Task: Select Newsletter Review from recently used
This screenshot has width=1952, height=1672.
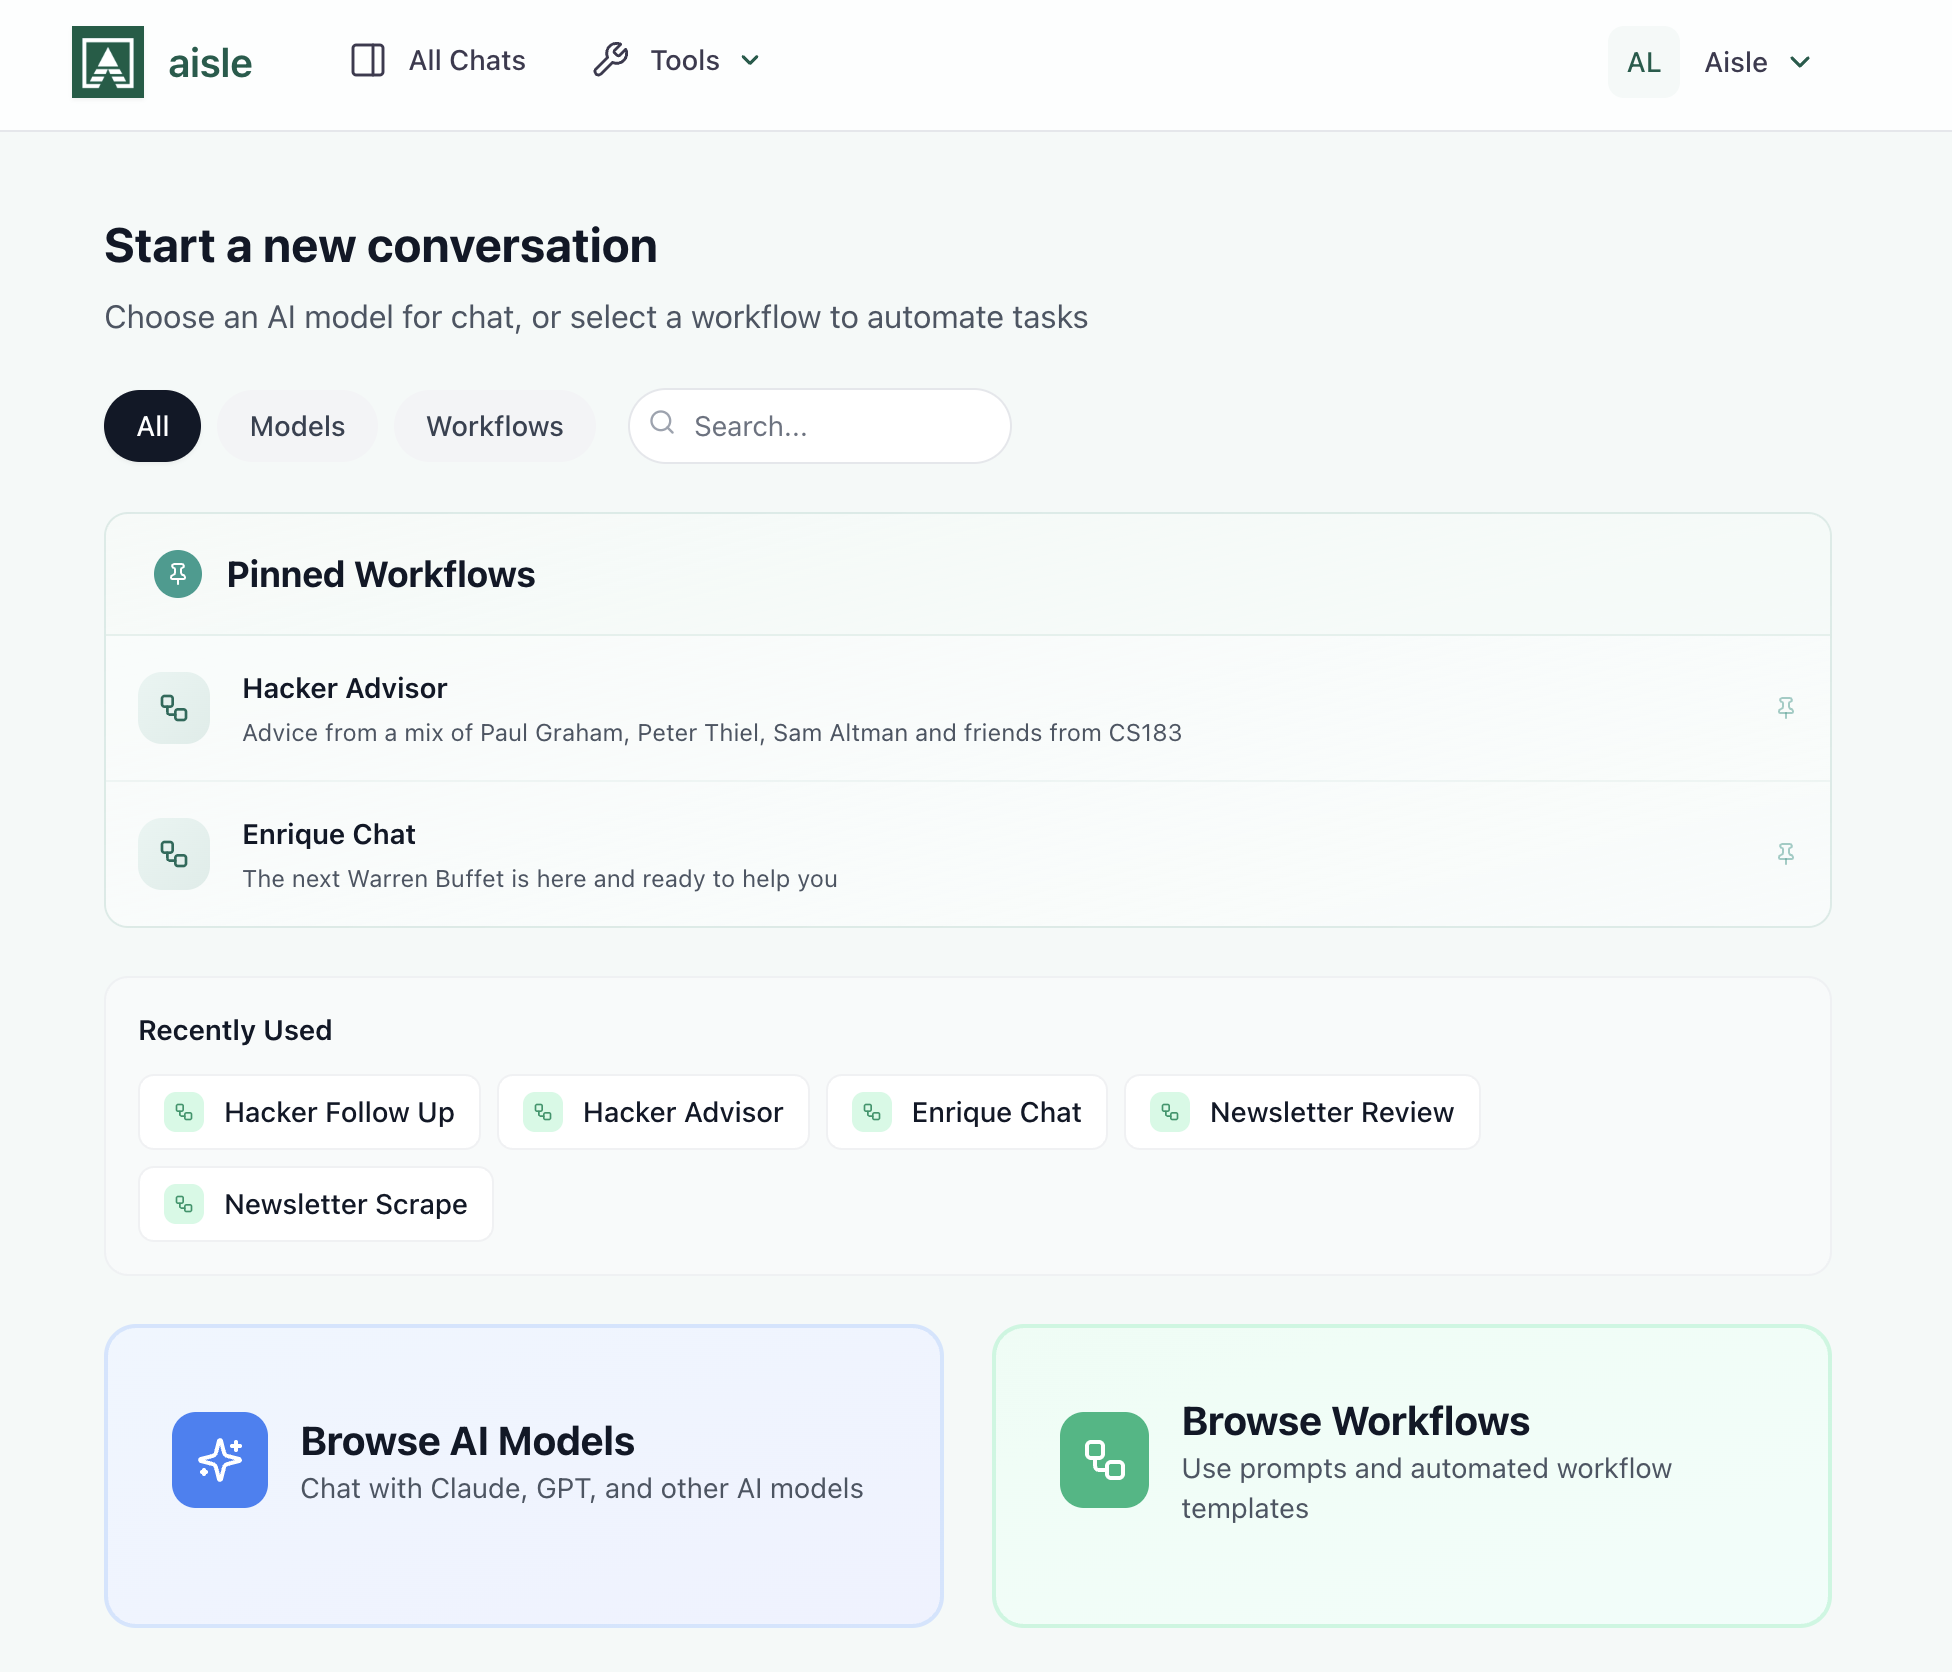Action: click(x=1302, y=1111)
